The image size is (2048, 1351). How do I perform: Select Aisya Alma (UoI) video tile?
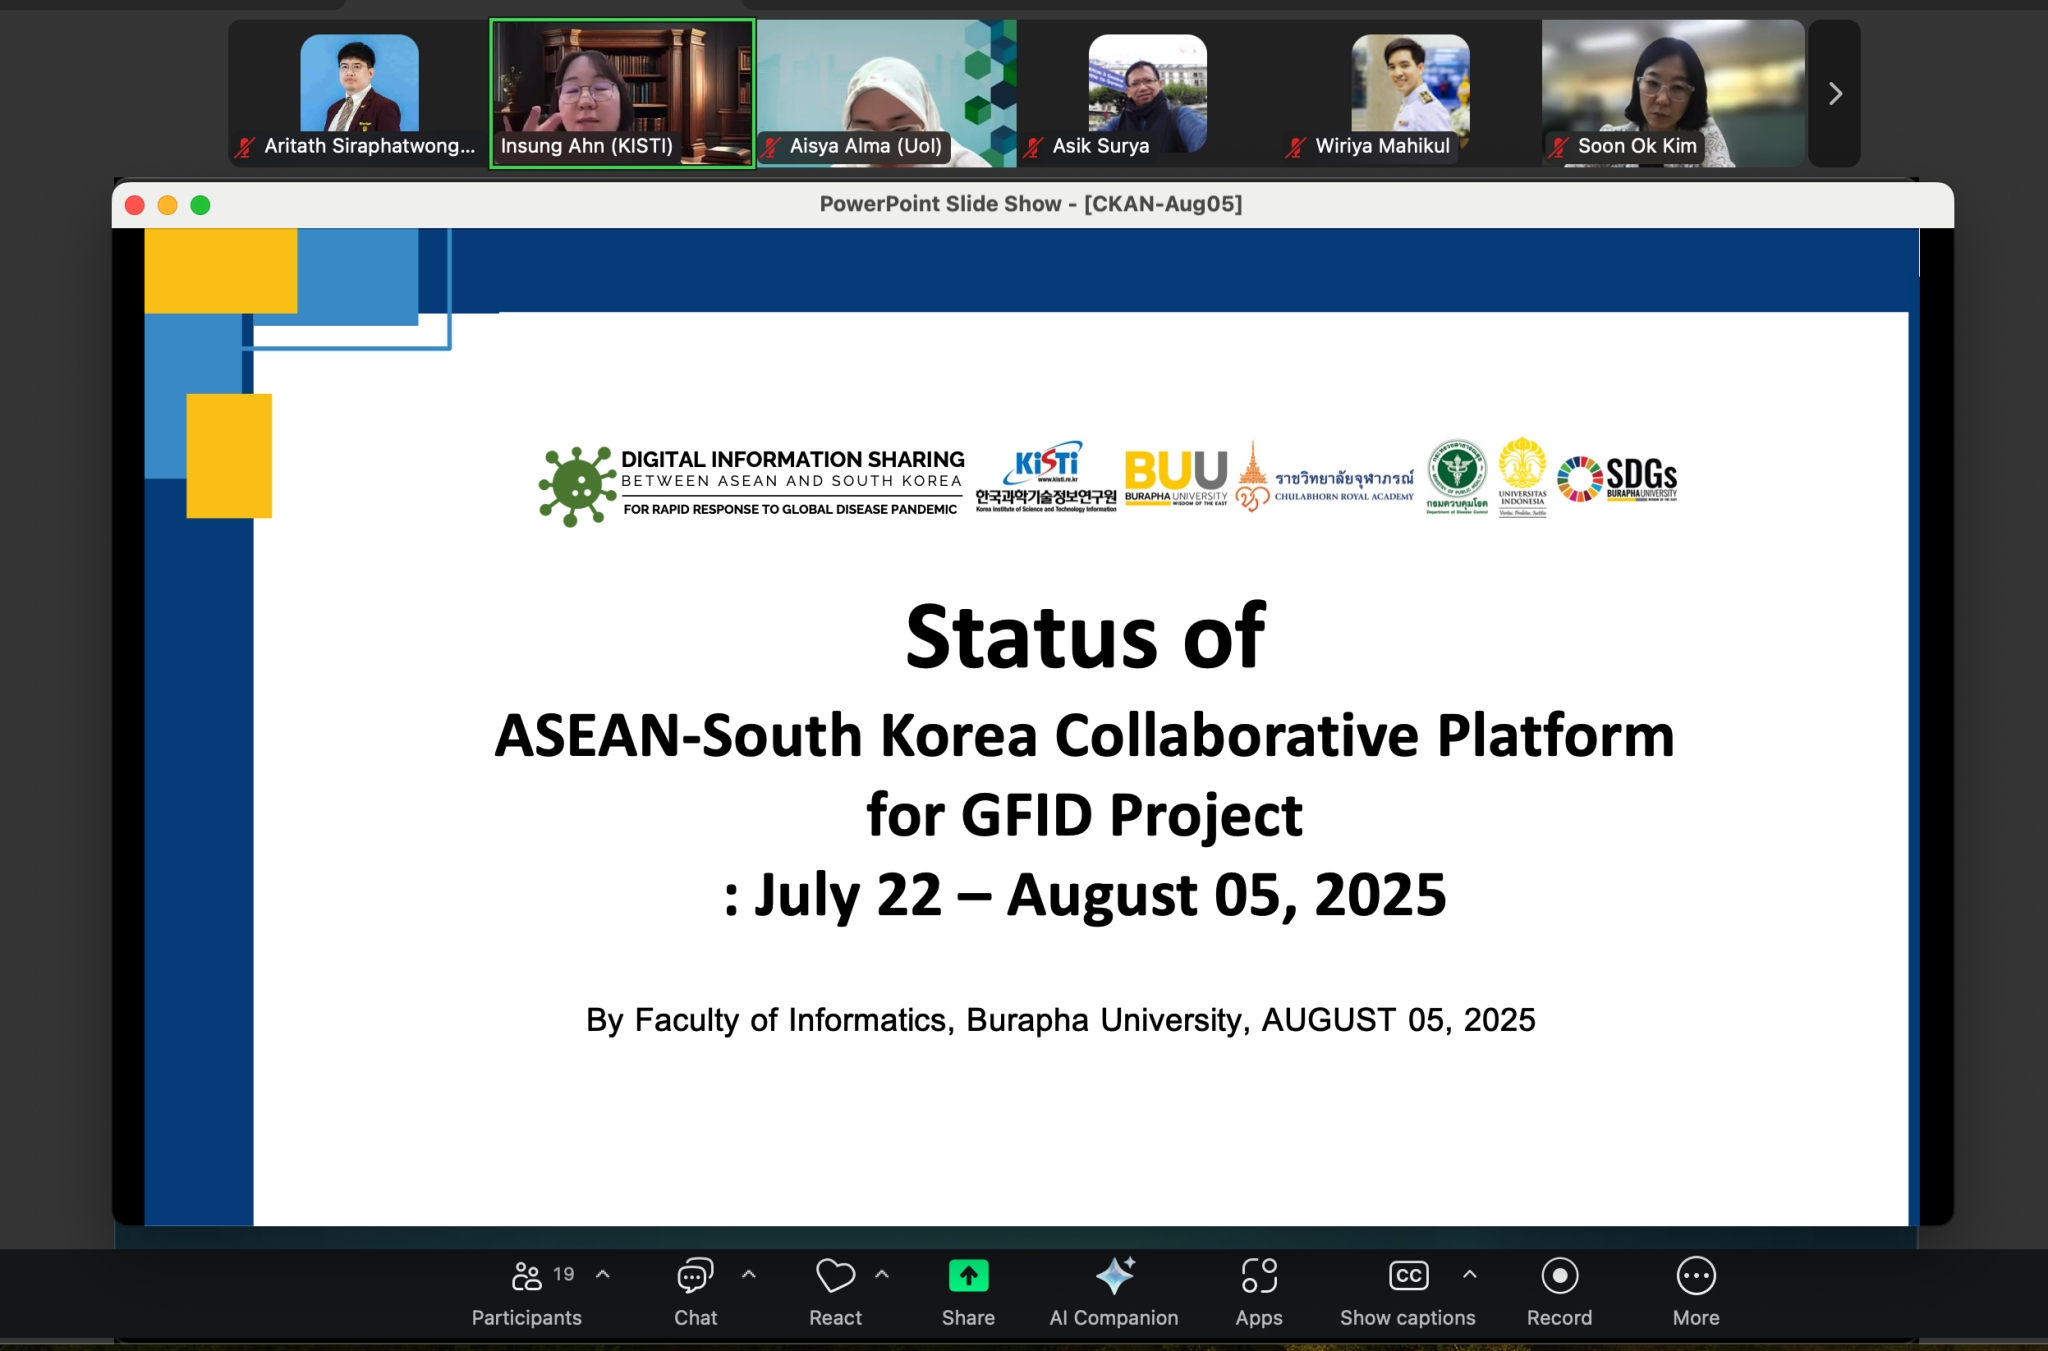click(886, 94)
